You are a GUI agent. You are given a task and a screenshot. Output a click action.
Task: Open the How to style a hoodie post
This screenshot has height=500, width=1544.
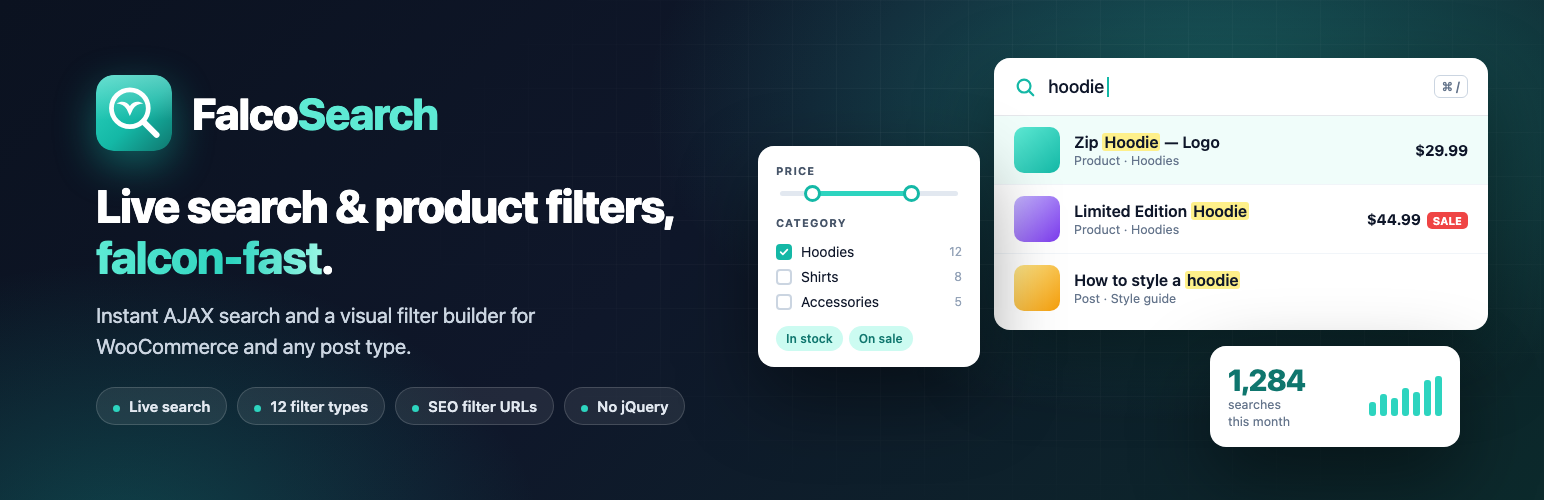click(1241, 288)
